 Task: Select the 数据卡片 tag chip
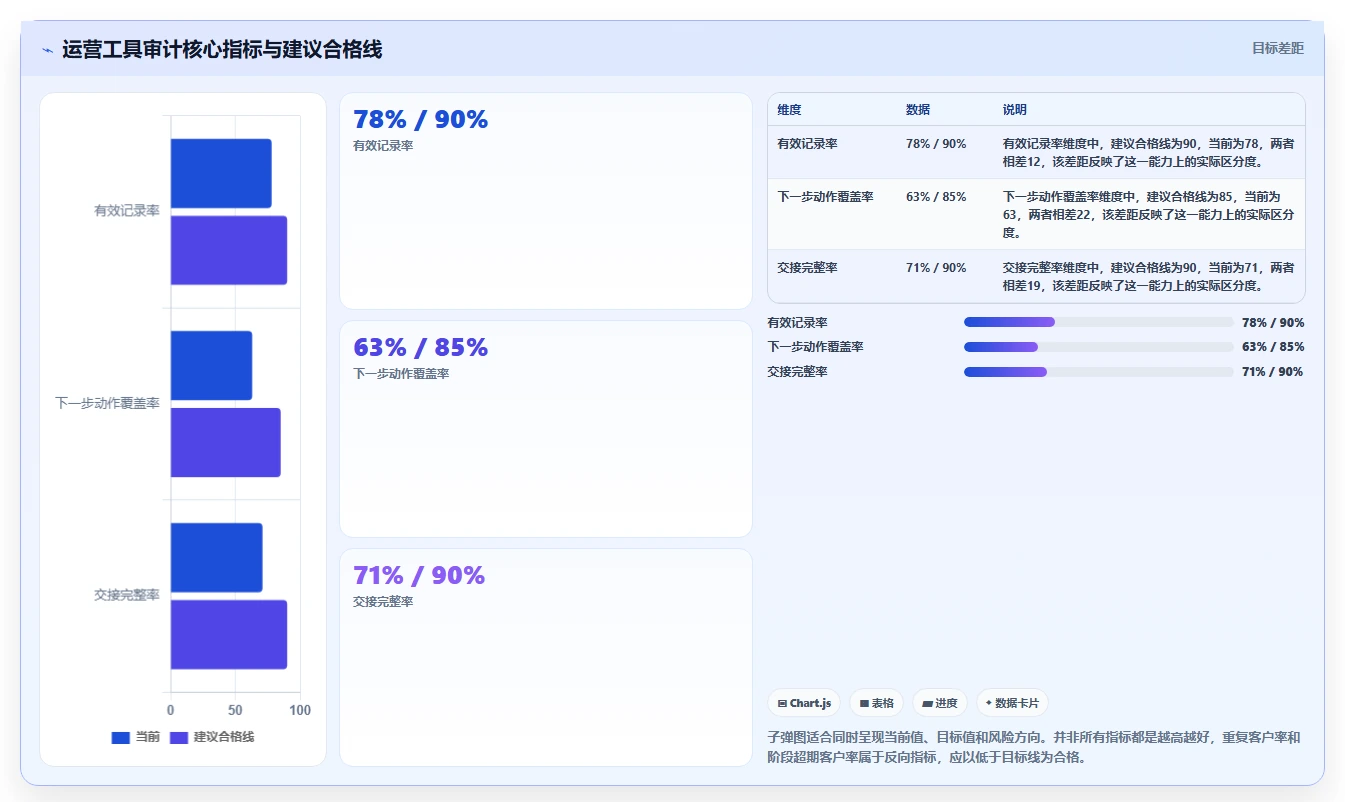[1012, 703]
